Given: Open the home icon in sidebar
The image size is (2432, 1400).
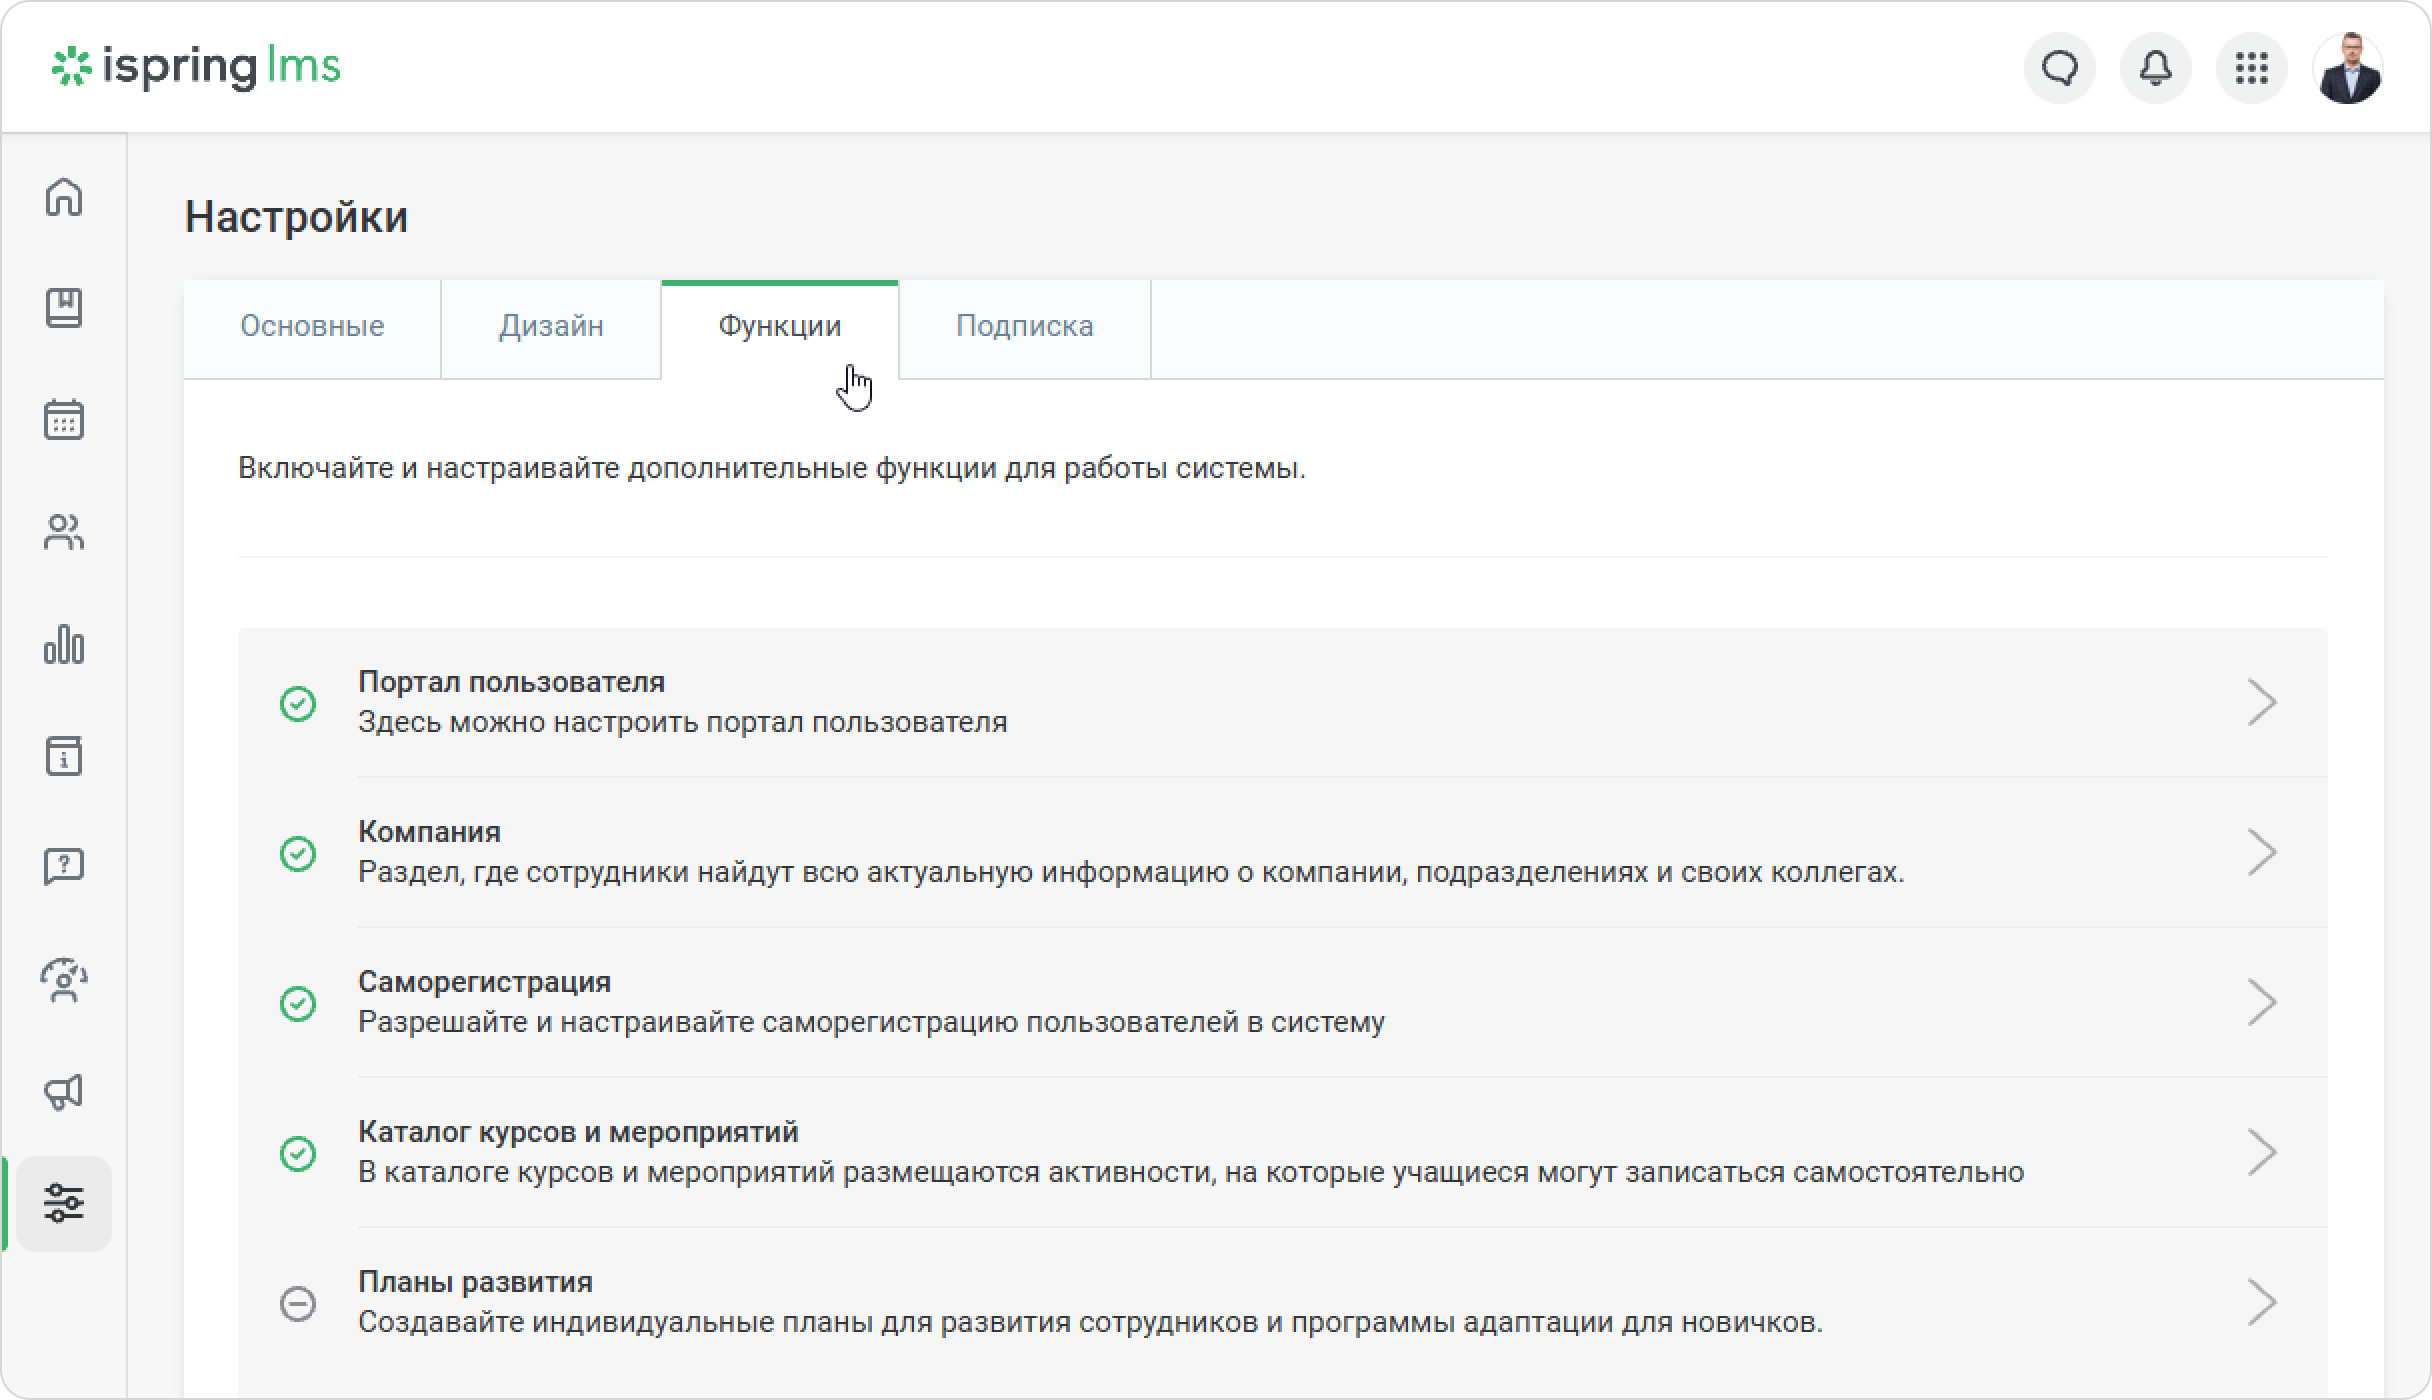Looking at the screenshot, I should [64, 196].
